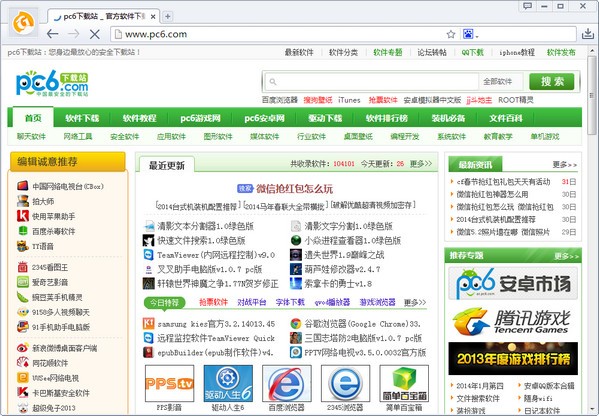This screenshot has width=599, height=416.
Task: Click the samsung kies icon
Action: (148, 324)
